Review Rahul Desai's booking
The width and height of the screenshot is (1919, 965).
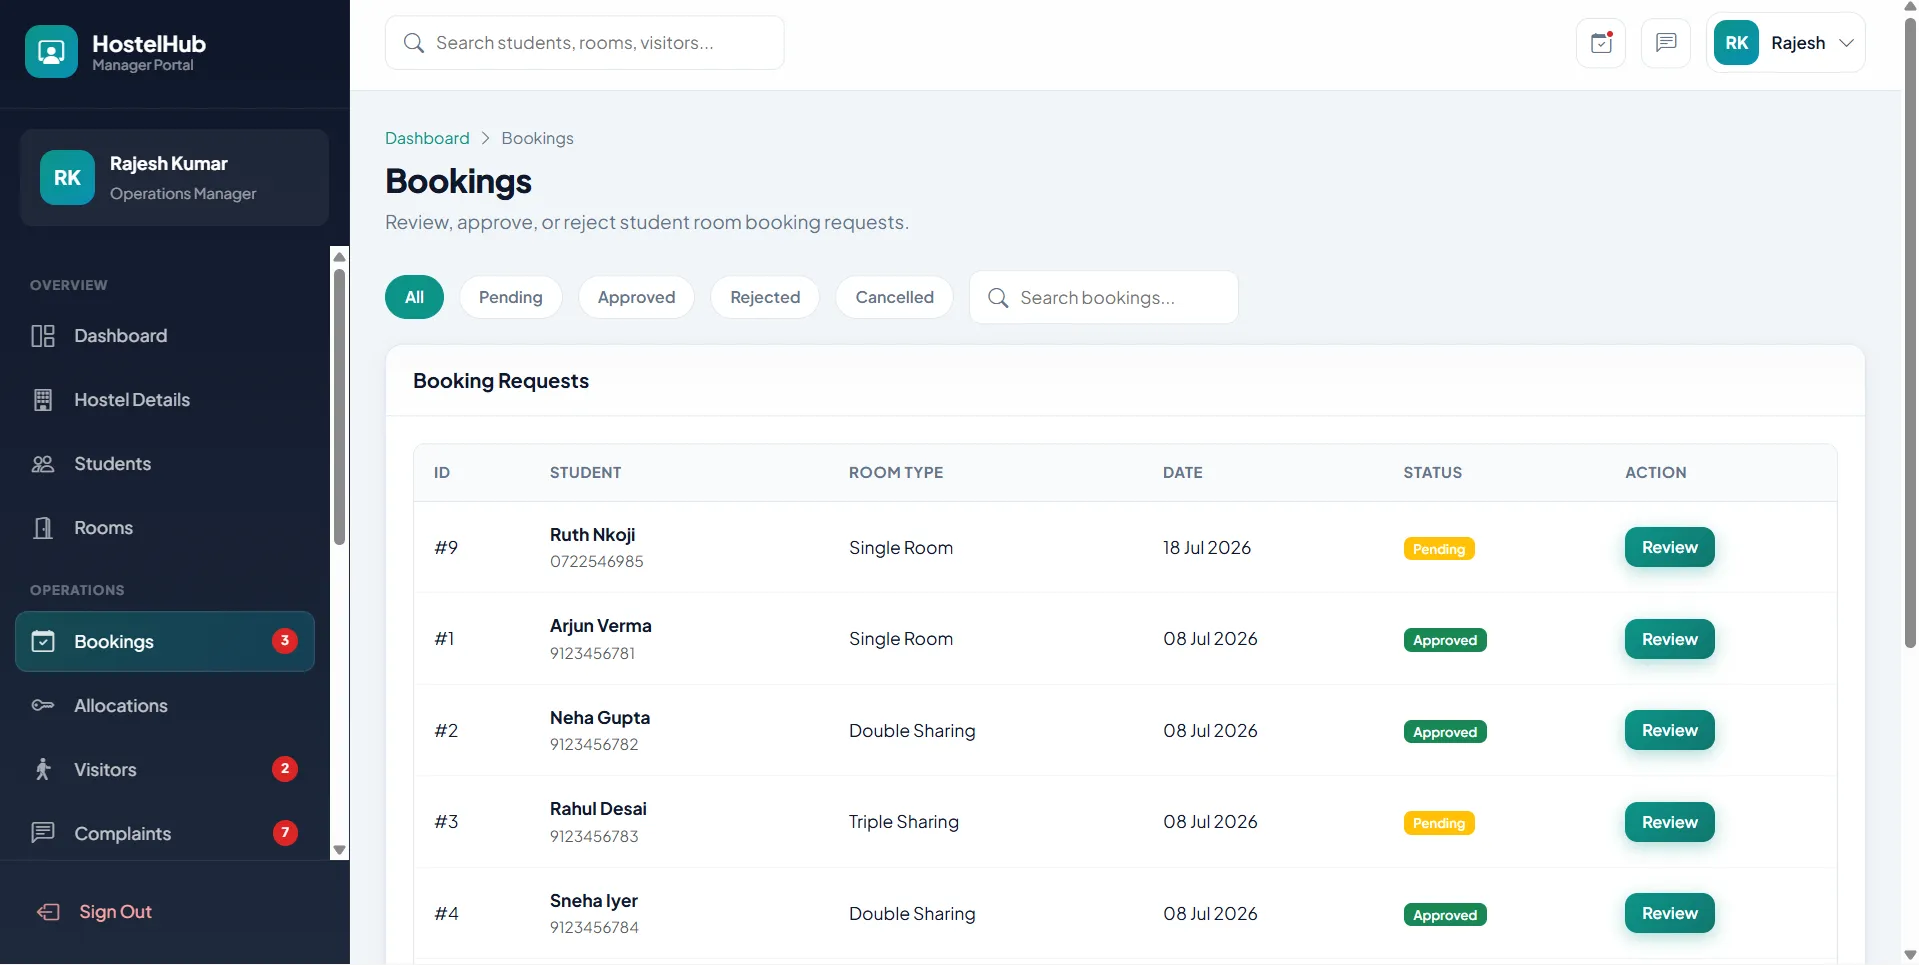pyautogui.click(x=1669, y=822)
